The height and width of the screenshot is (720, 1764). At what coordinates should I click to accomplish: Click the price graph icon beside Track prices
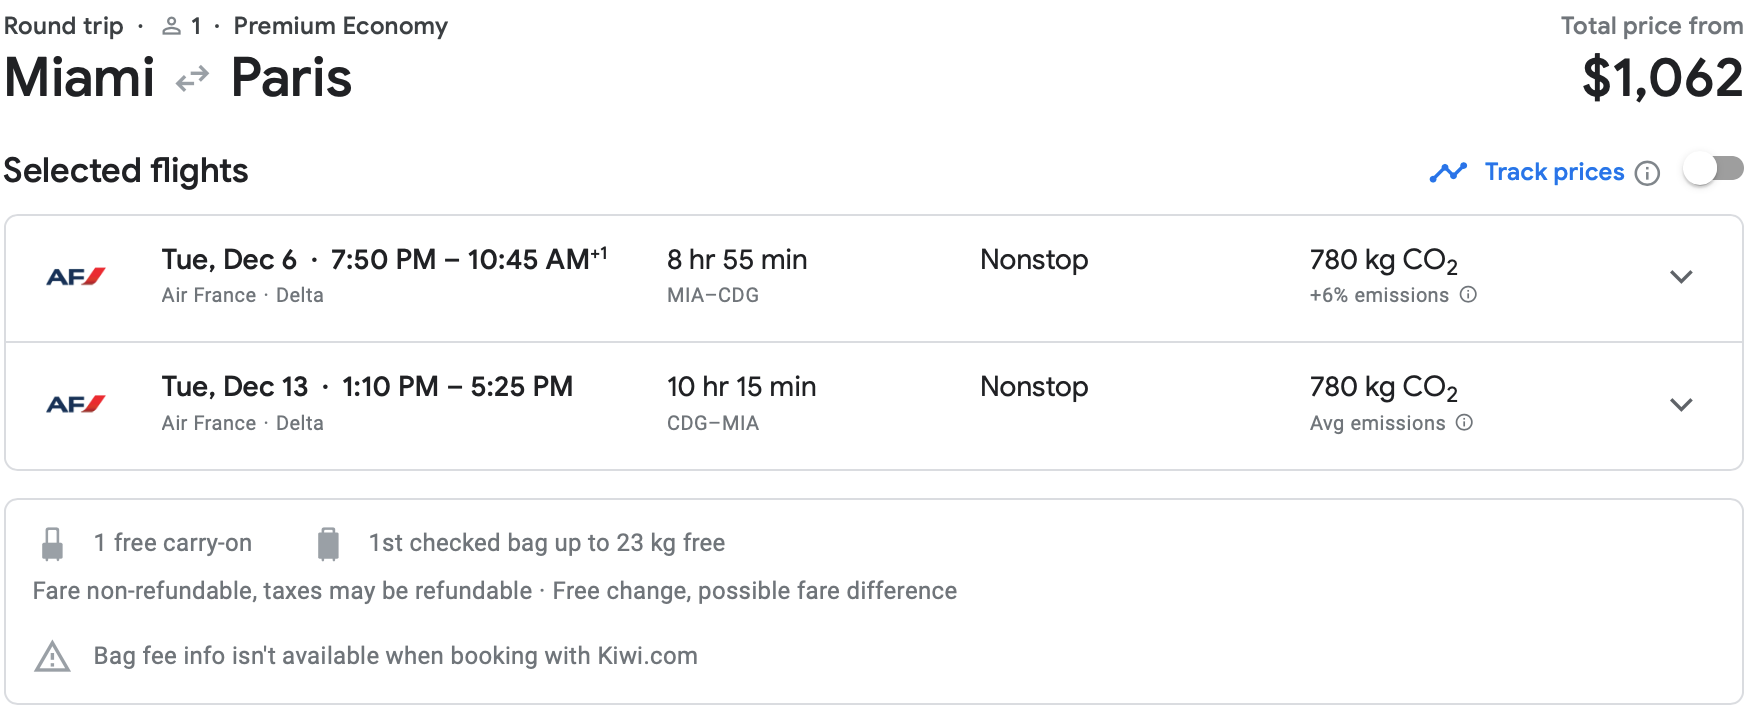pyautogui.click(x=1448, y=172)
